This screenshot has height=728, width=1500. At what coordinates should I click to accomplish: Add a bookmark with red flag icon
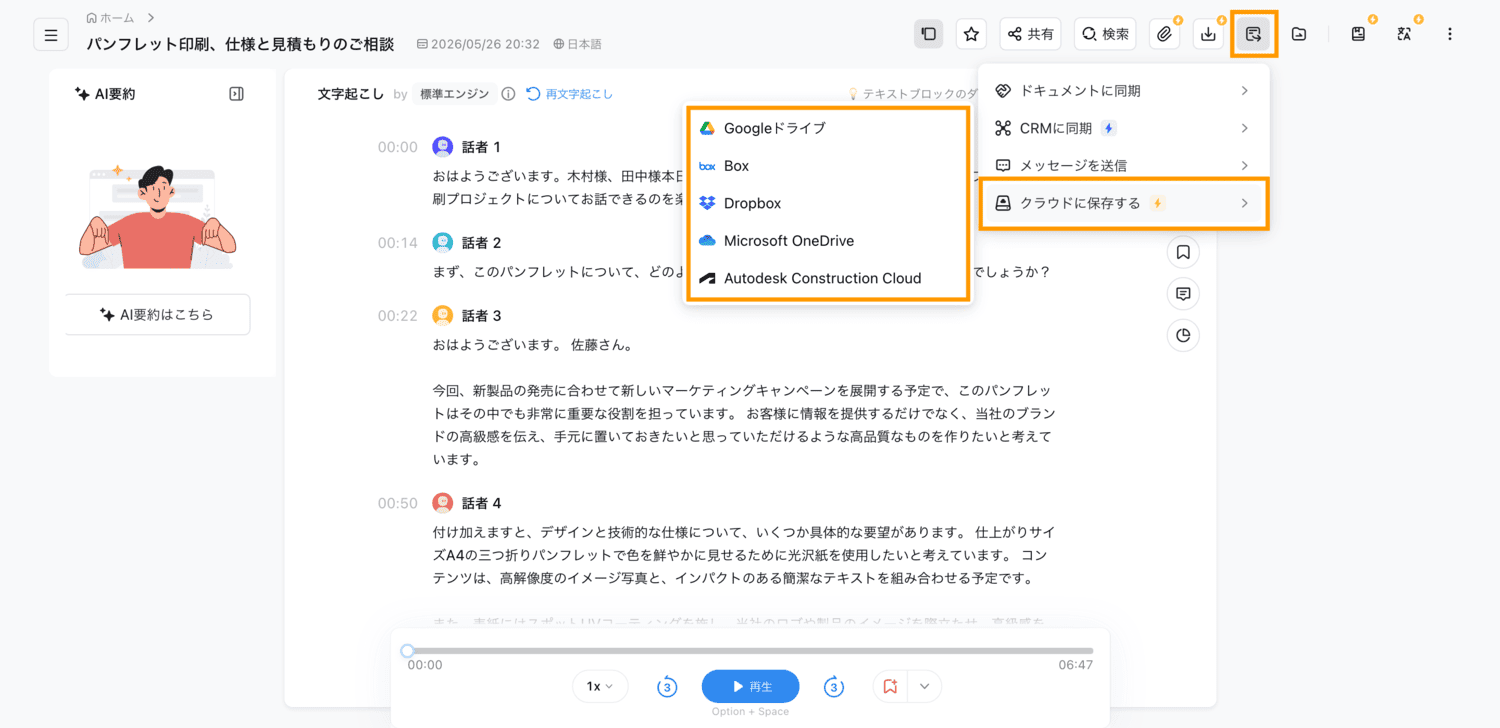point(890,686)
